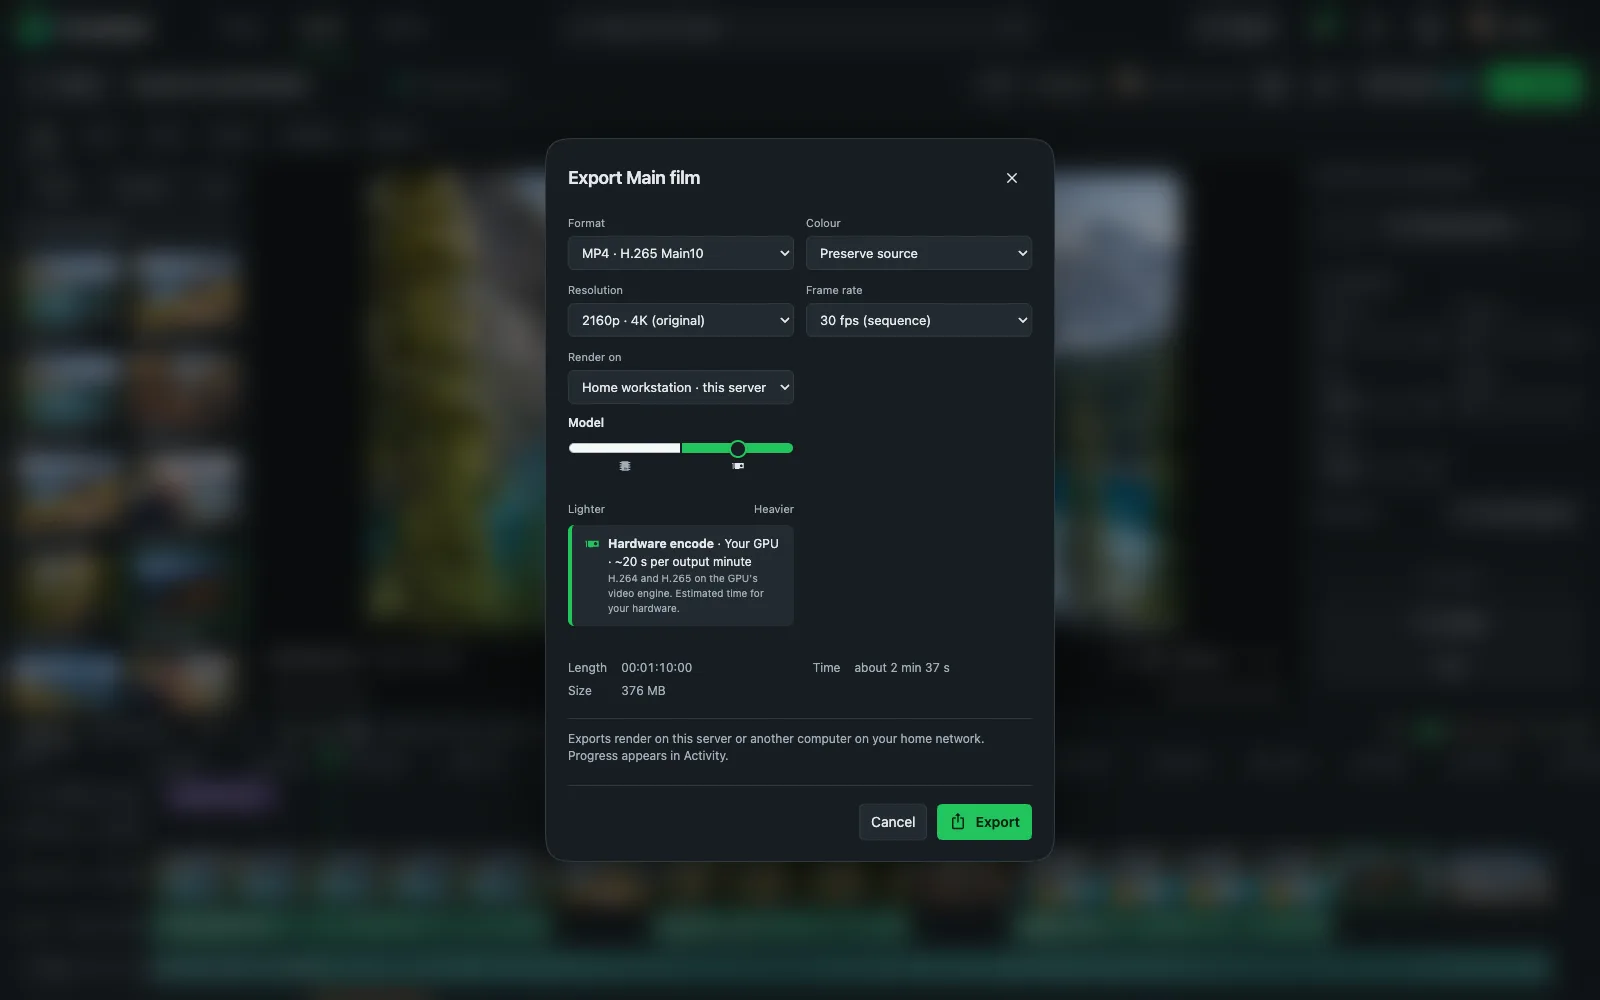Choose a machine in Render on dropdown
Image resolution: width=1600 pixels, height=1000 pixels.
[681, 387]
